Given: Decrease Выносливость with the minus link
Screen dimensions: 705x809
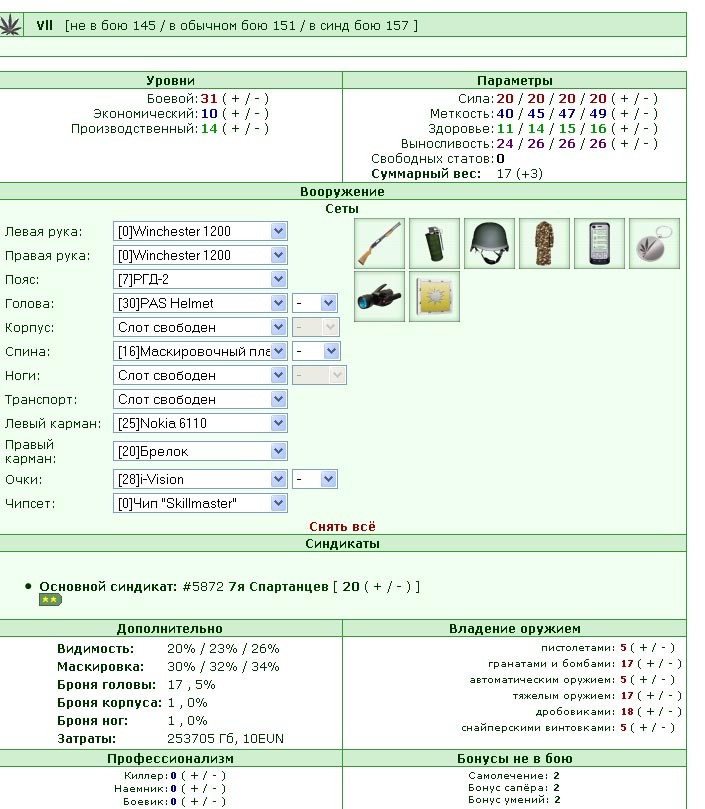Looking at the screenshot, I should (646, 143).
